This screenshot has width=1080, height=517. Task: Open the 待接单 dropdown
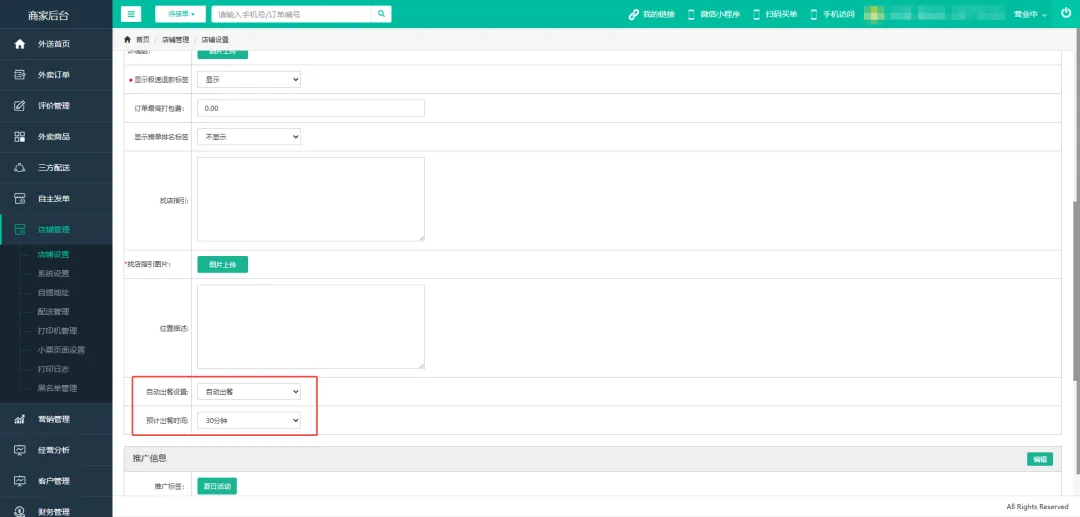tap(180, 14)
